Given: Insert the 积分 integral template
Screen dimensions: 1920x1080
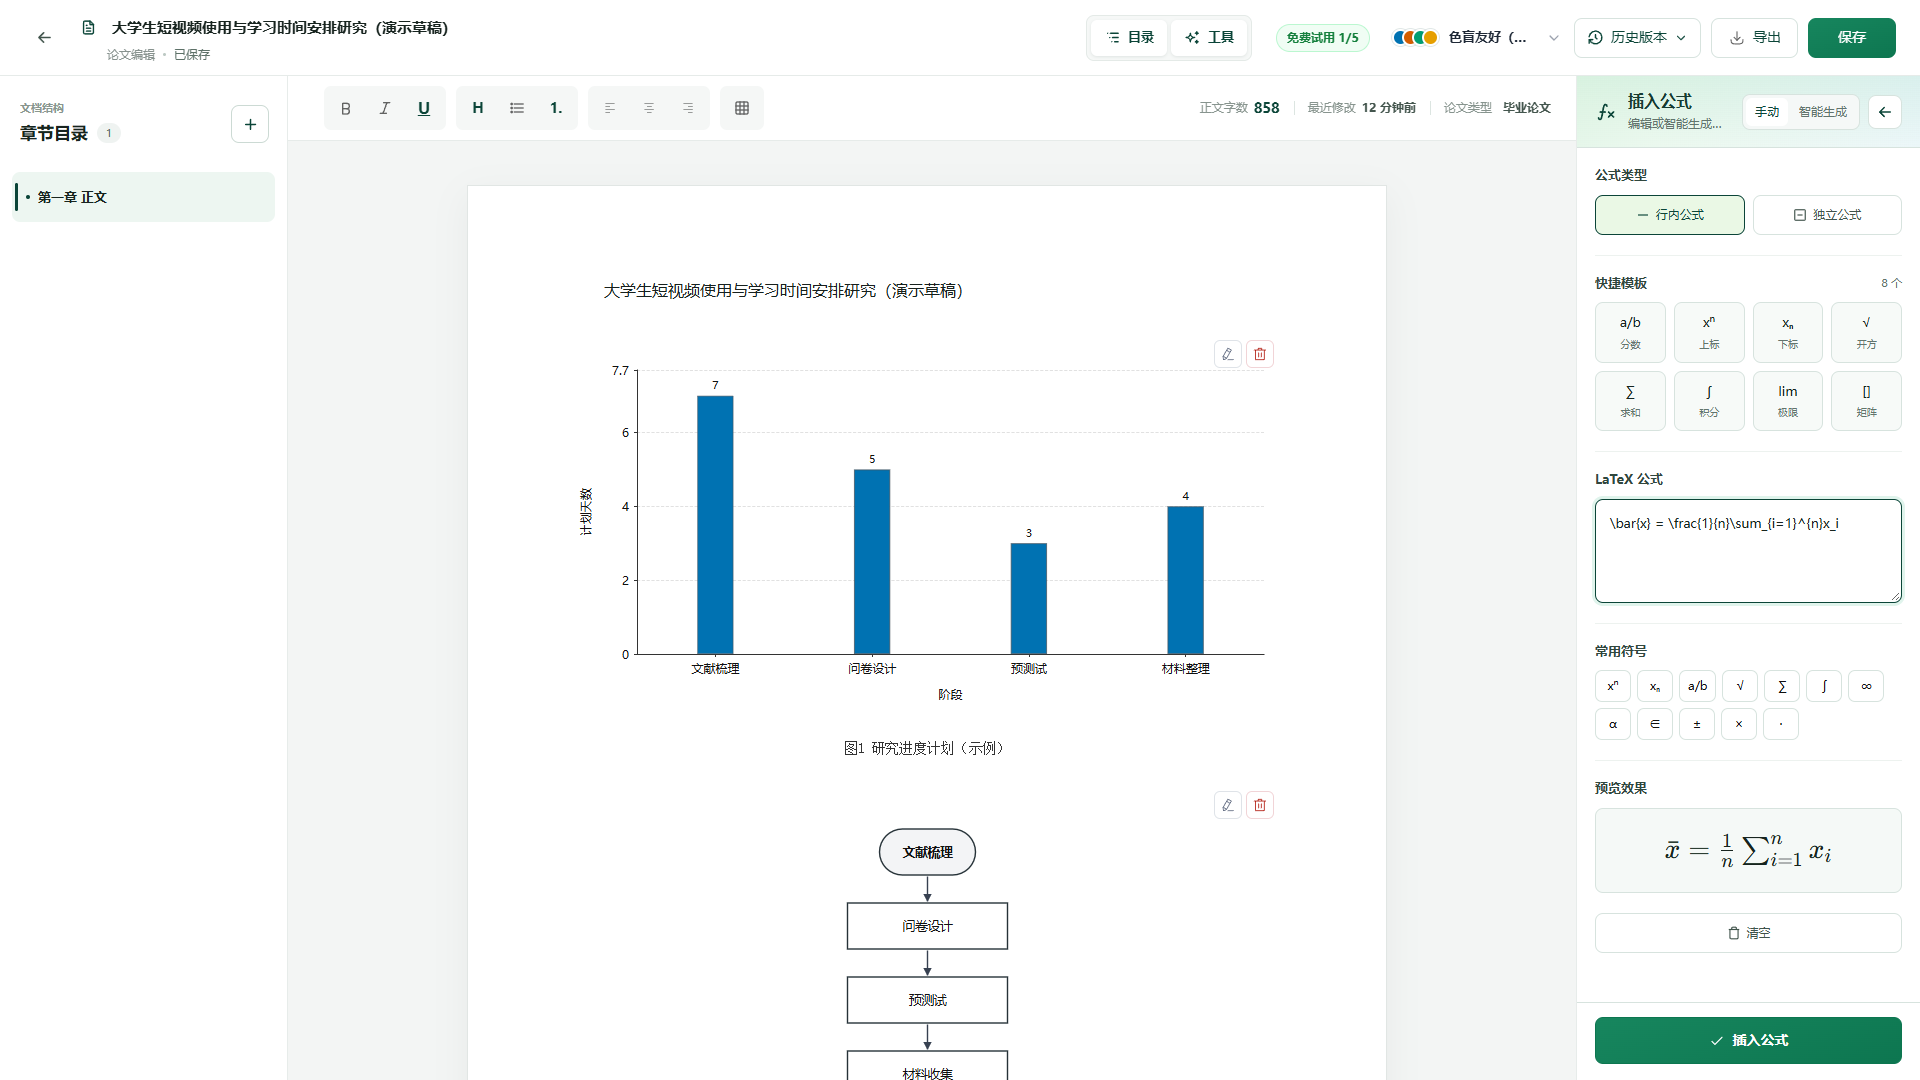Looking at the screenshot, I should [x=1709, y=401].
